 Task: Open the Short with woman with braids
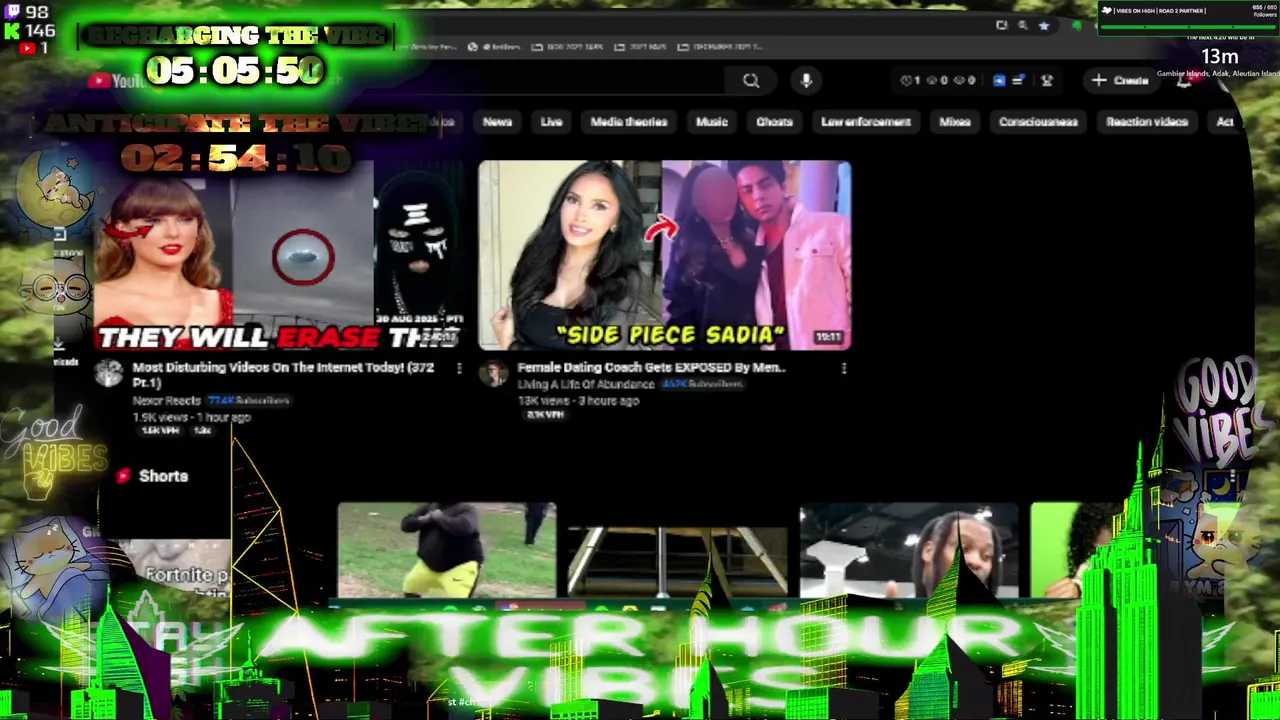[x=908, y=550]
